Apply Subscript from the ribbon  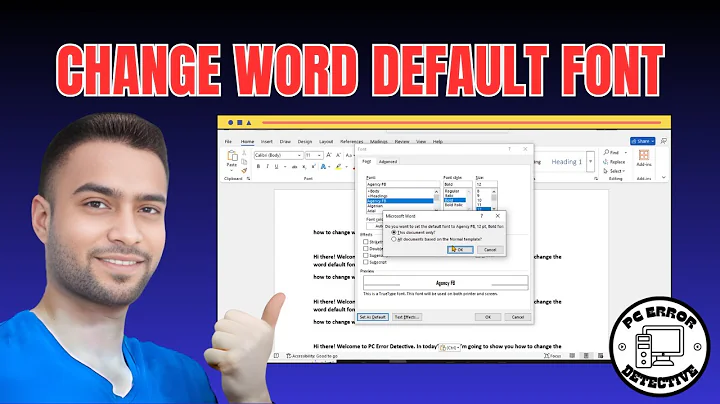[304, 167]
